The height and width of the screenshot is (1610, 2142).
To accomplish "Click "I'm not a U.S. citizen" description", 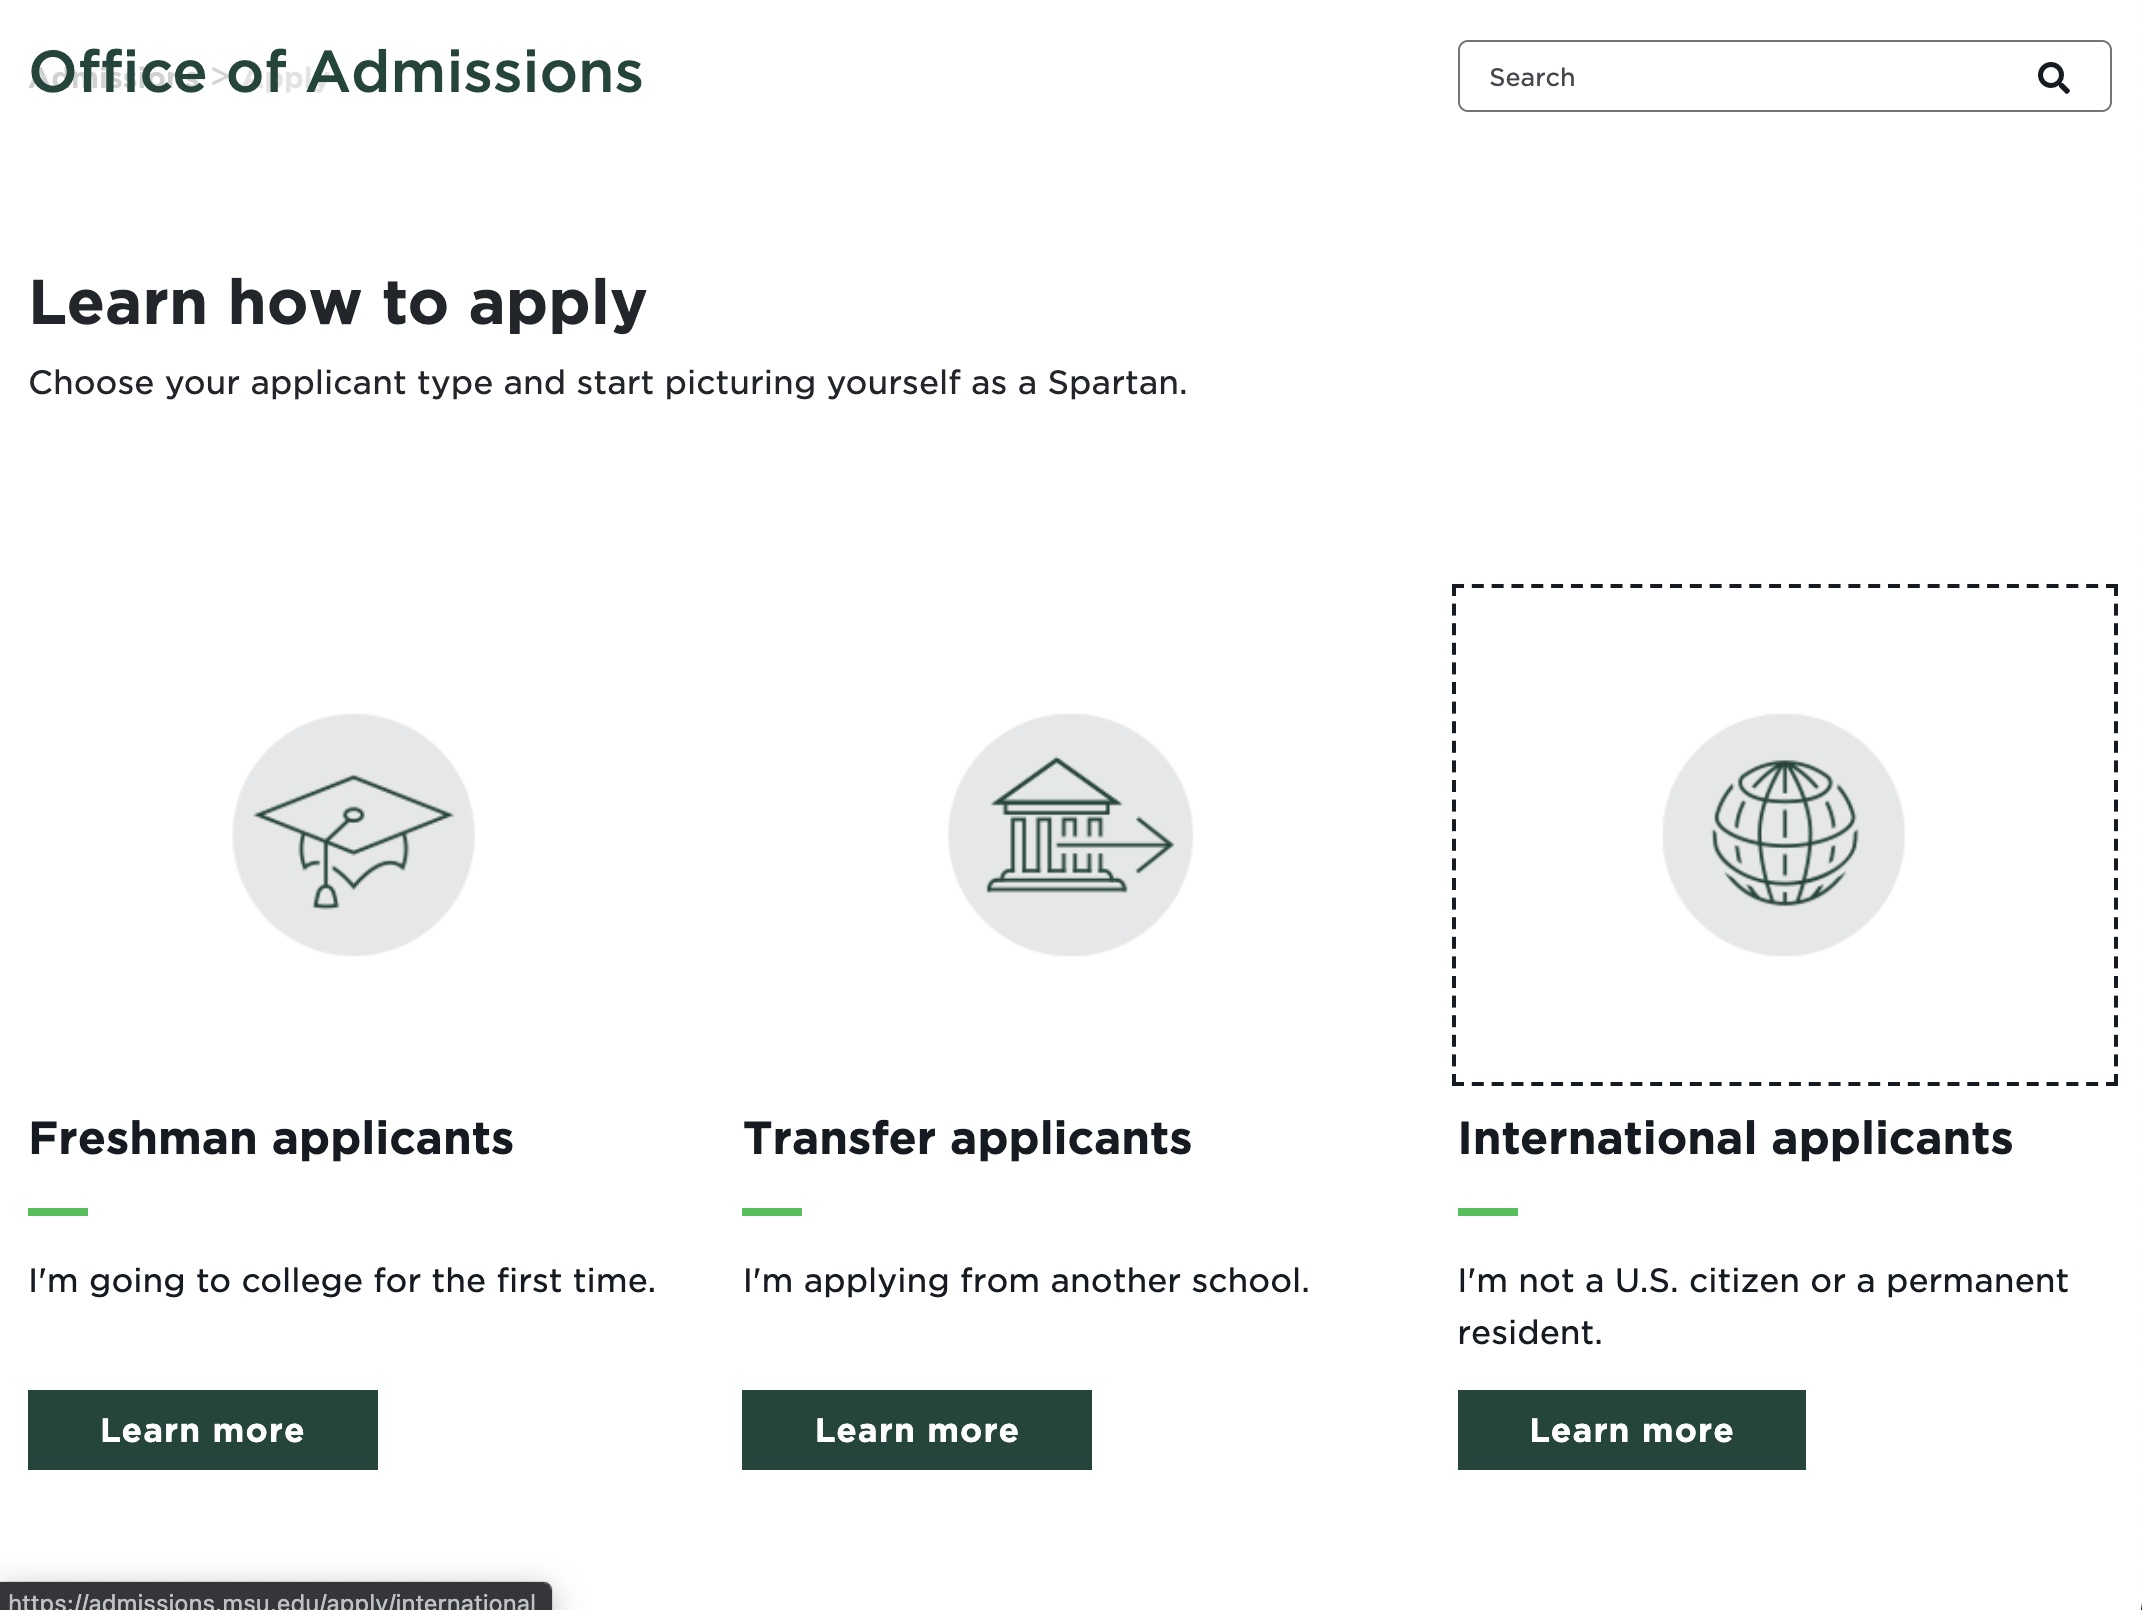I will (x=1762, y=1306).
